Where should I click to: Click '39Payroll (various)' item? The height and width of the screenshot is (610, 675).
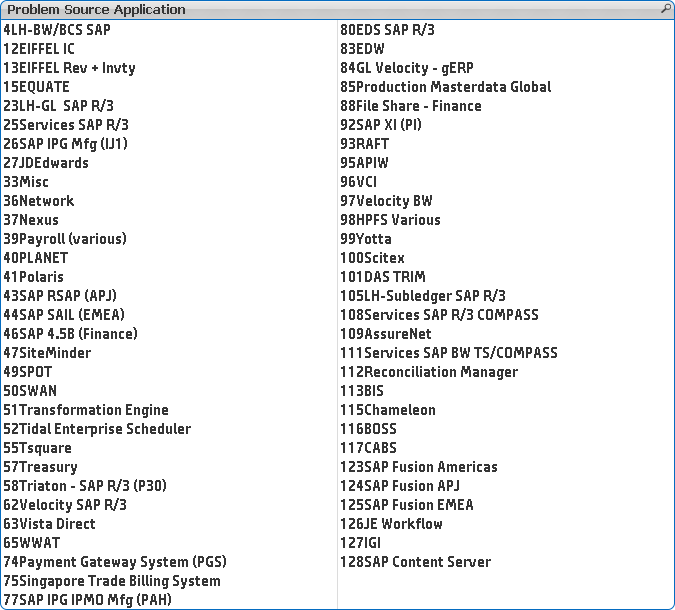coord(169,238)
